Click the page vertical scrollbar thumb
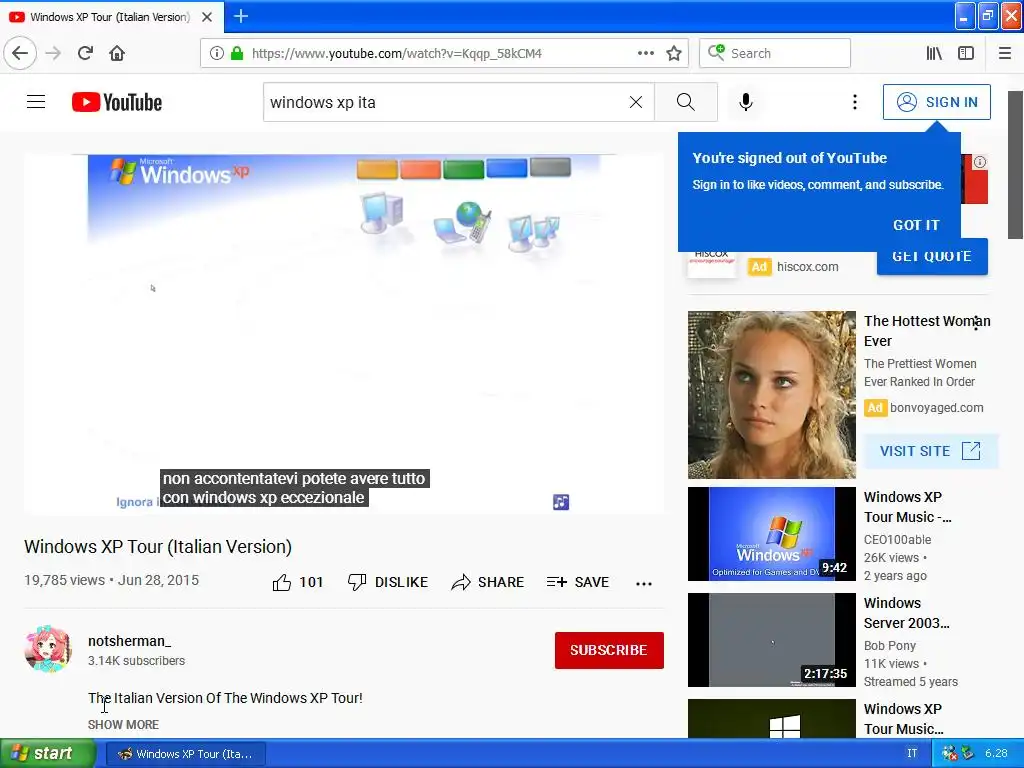1024x768 pixels. pos(1016,165)
